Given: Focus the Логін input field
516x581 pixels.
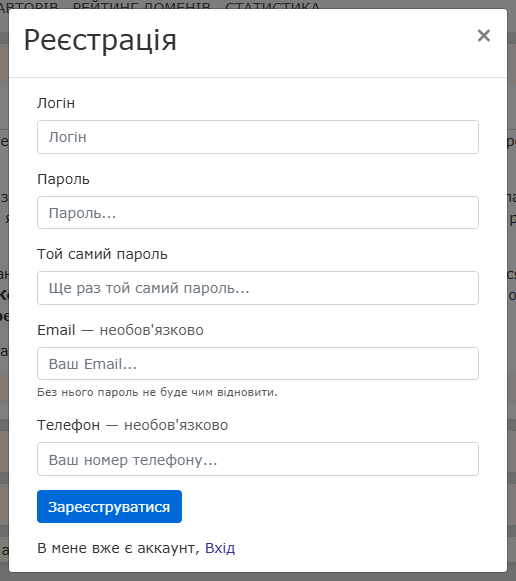Looking at the screenshot, I should 258,137.
